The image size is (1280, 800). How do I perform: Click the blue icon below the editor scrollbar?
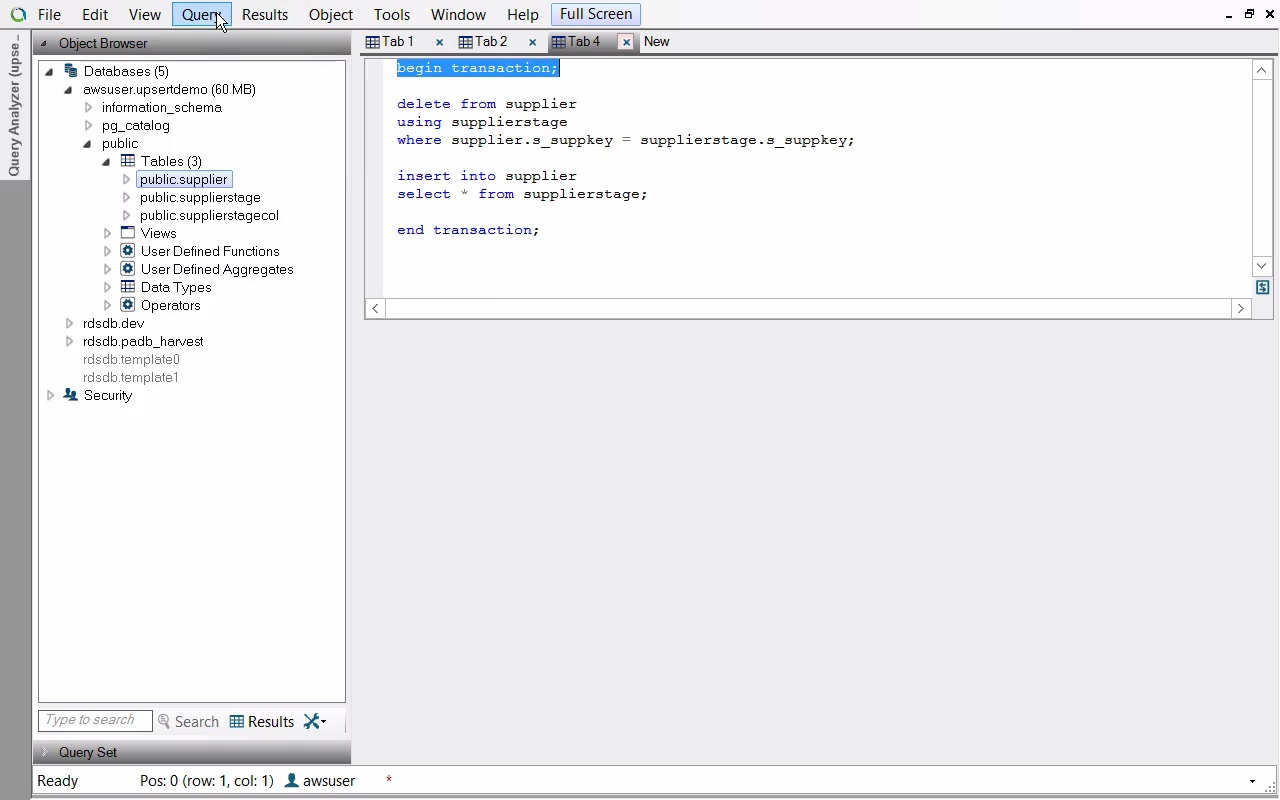point(1263,287)
